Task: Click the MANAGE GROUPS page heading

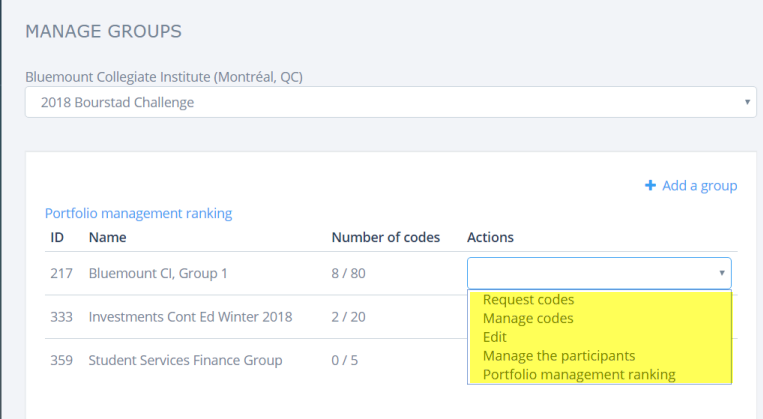Action: tap(103, 31)
